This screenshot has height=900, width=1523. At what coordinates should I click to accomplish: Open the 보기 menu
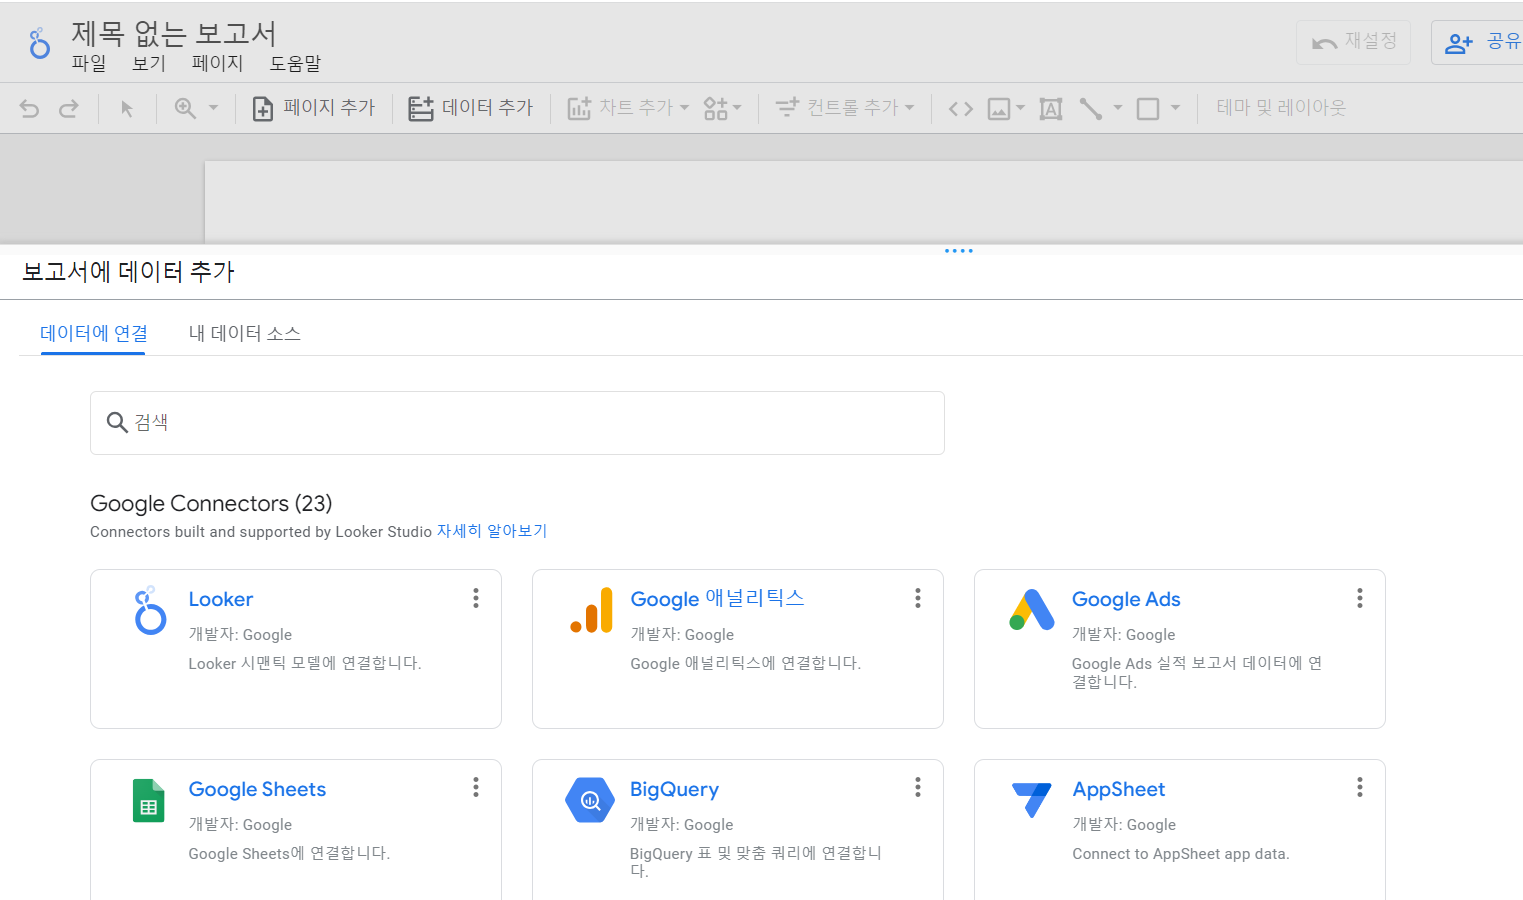coord(149,63)
